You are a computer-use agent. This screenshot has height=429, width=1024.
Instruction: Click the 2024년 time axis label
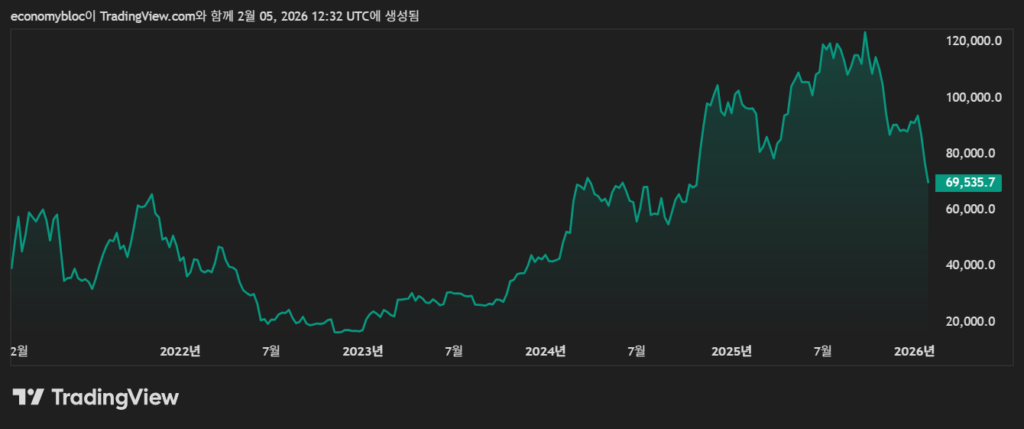click(x=546, y=351)
